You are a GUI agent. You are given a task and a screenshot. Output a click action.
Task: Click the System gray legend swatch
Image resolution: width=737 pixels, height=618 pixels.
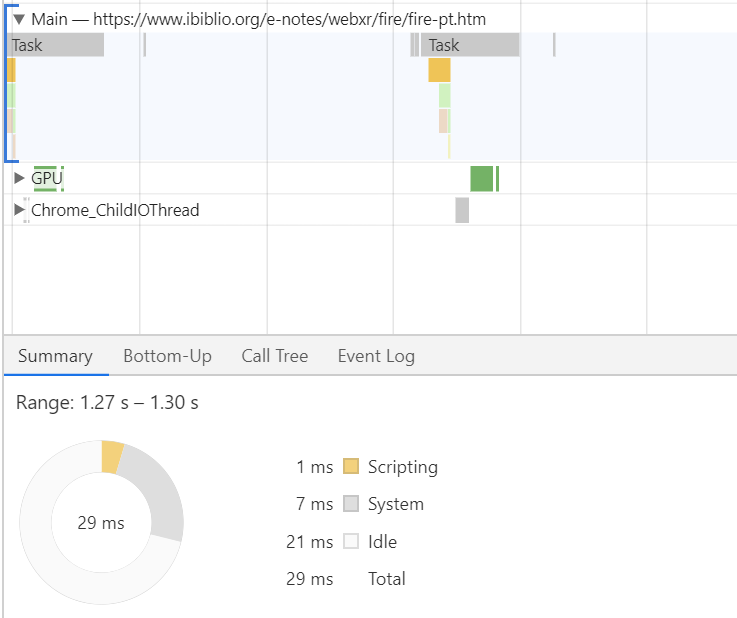tap(350, 504)
